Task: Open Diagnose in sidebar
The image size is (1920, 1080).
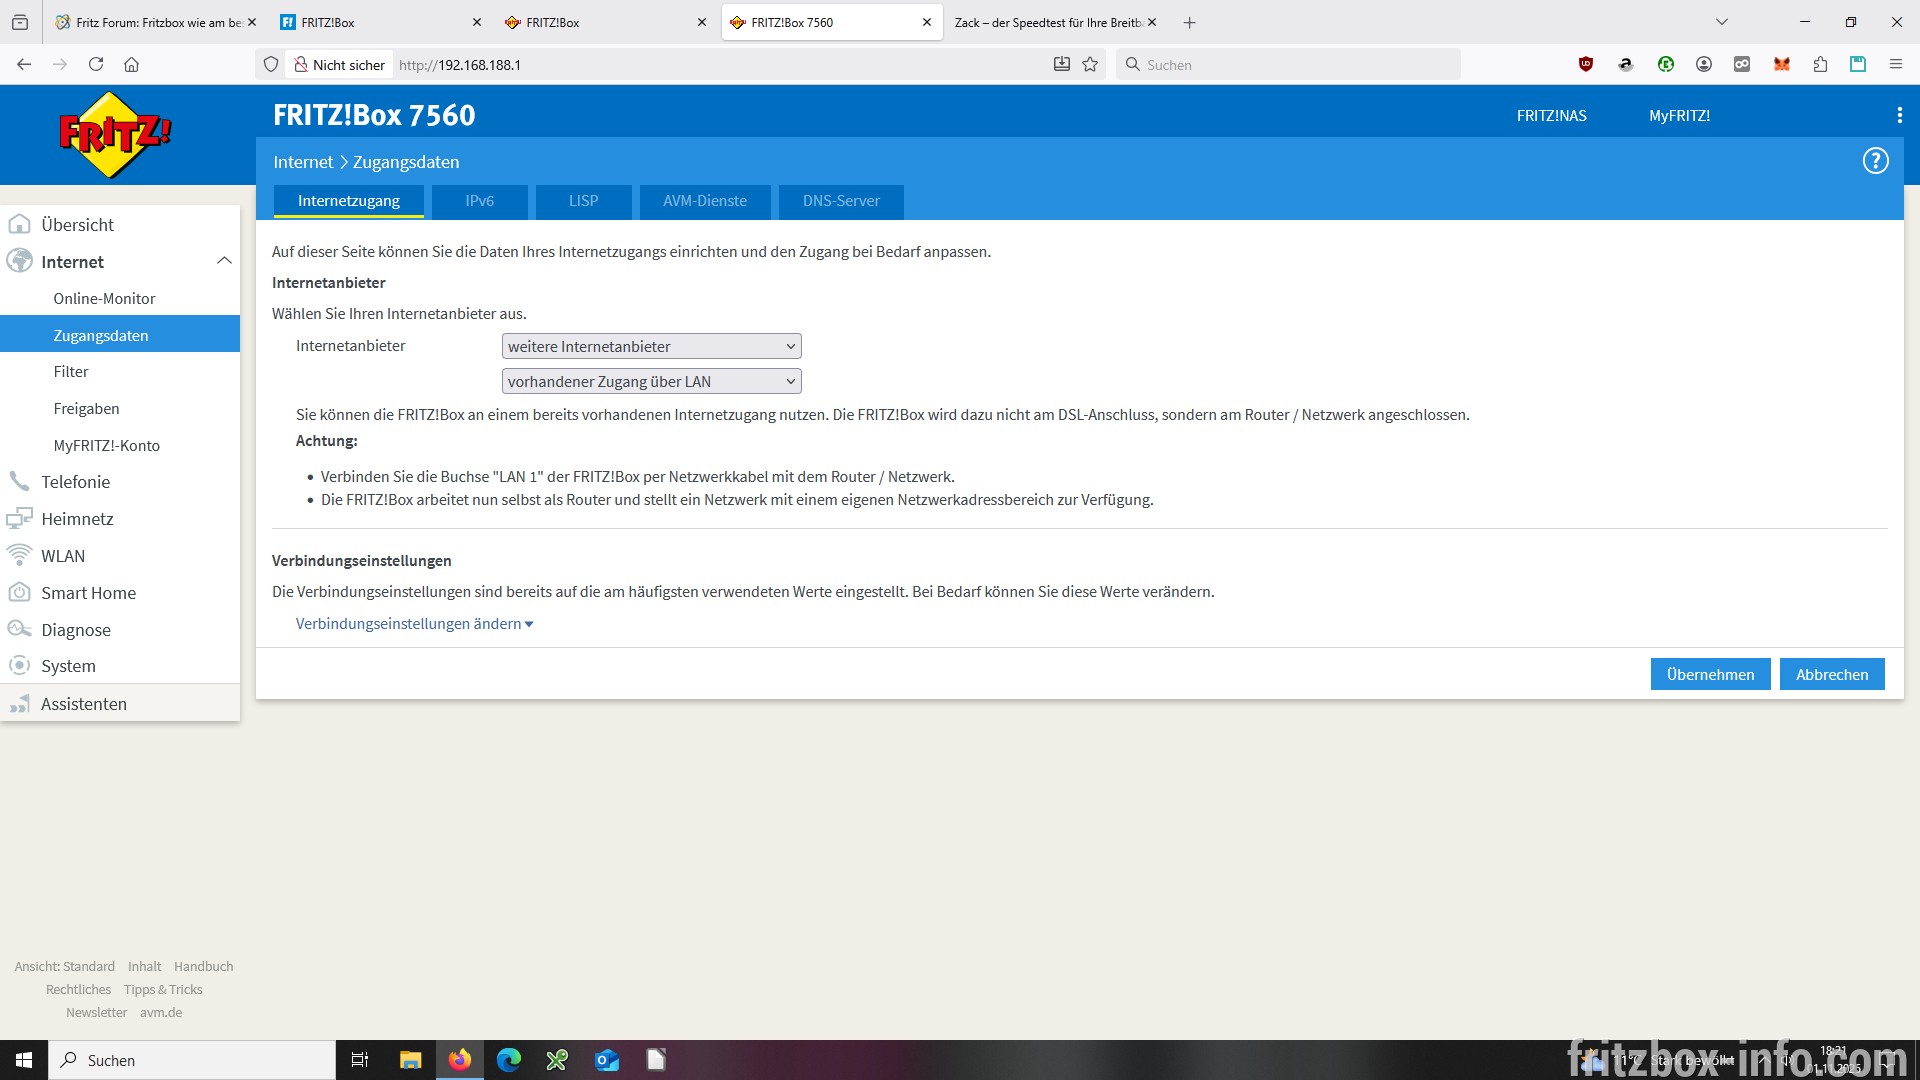Action: [120, 630]
